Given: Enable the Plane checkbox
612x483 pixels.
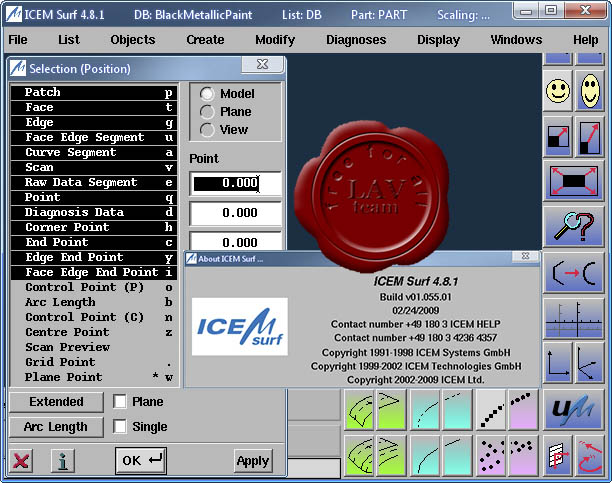Looking at the screenshot, I should (120, 401).
